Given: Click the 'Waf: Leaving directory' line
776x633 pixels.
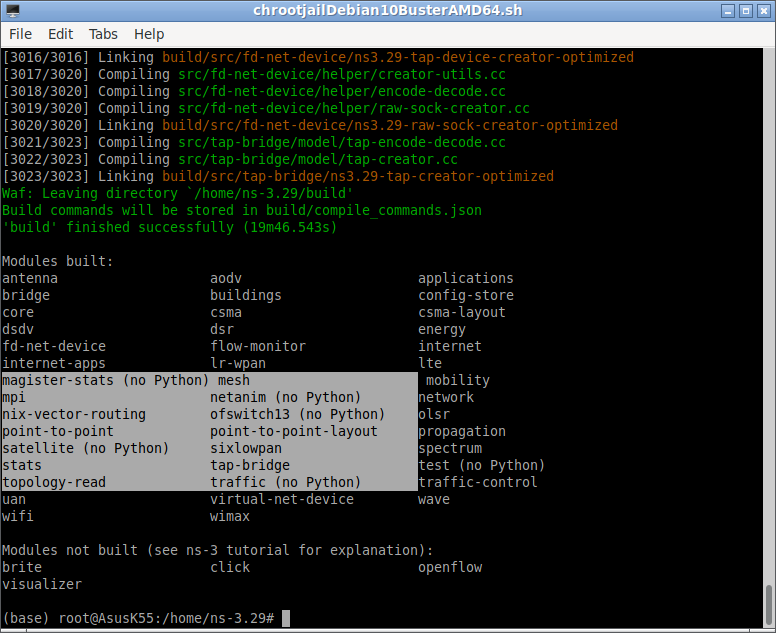Looking at the screenshot, I should click(x=178, y=194).
